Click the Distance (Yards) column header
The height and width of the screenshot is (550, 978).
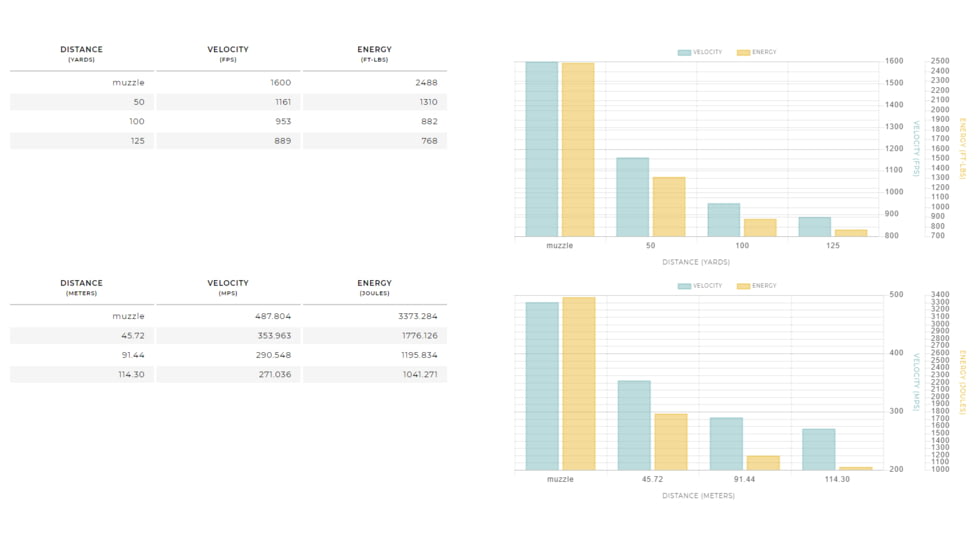tap(81, 54)
